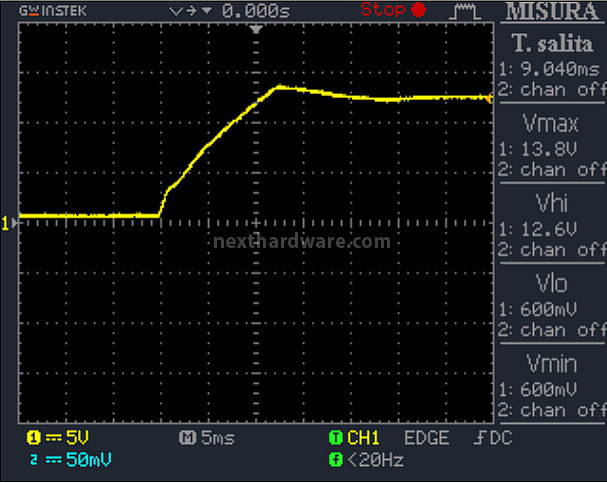Click the yellow channel 1 badge
607x483 pixels.
pyautogui.click(x=33, y=438)
